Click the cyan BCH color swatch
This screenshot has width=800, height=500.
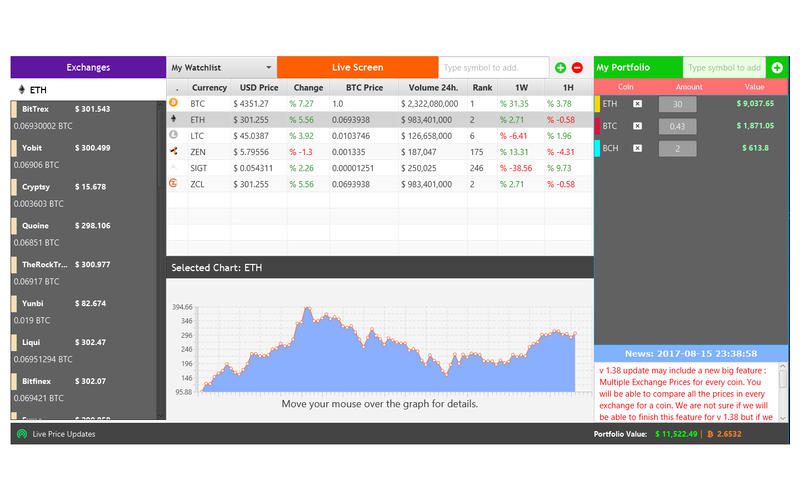coord(597,148)
